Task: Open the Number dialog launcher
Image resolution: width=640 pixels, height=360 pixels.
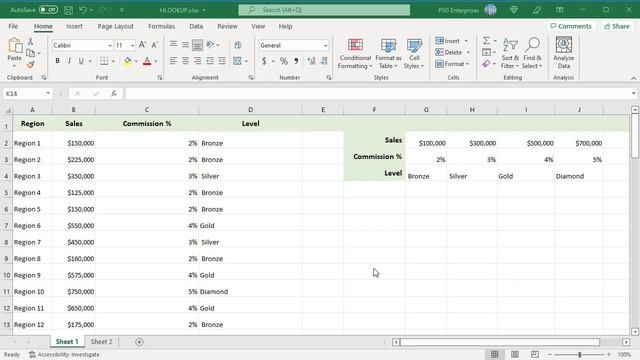Action: click(329, 78)
